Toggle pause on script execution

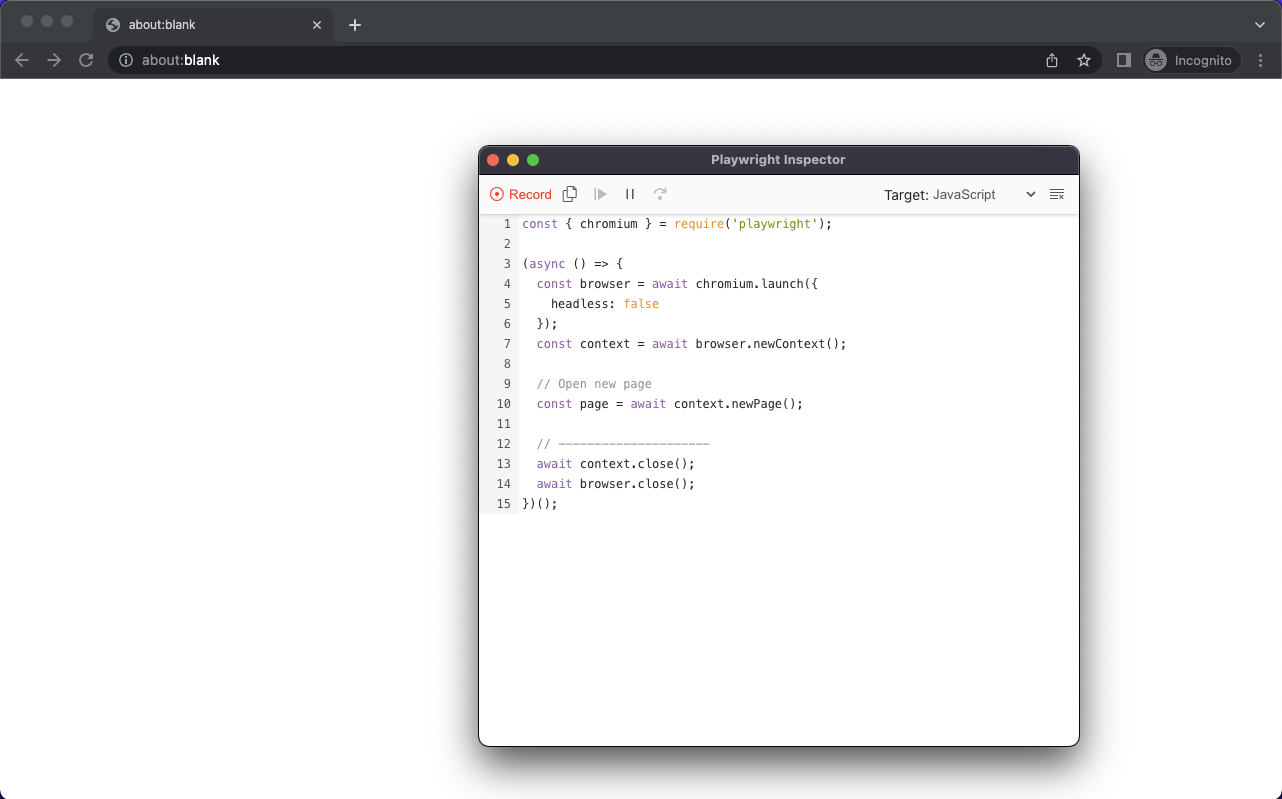pos(630,194)
